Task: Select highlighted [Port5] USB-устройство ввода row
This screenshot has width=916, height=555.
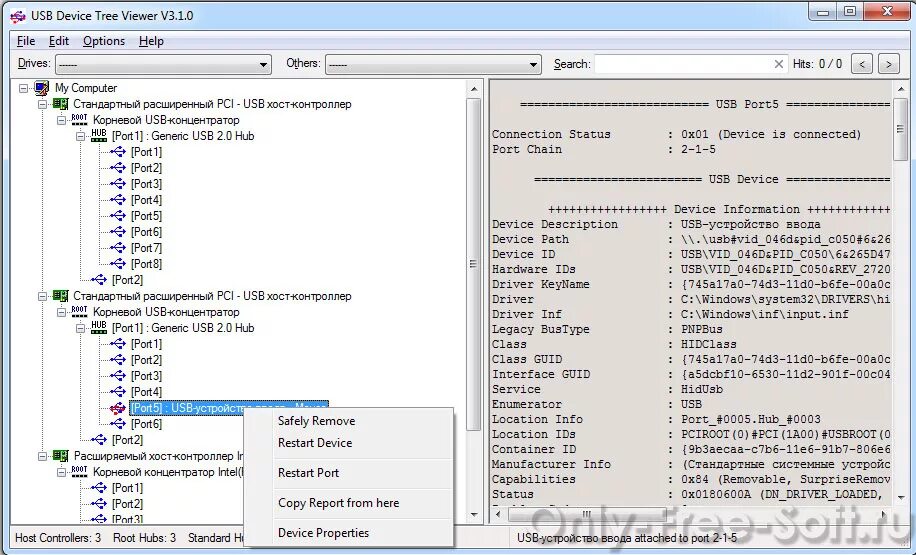Action: [x=229, y=408]
